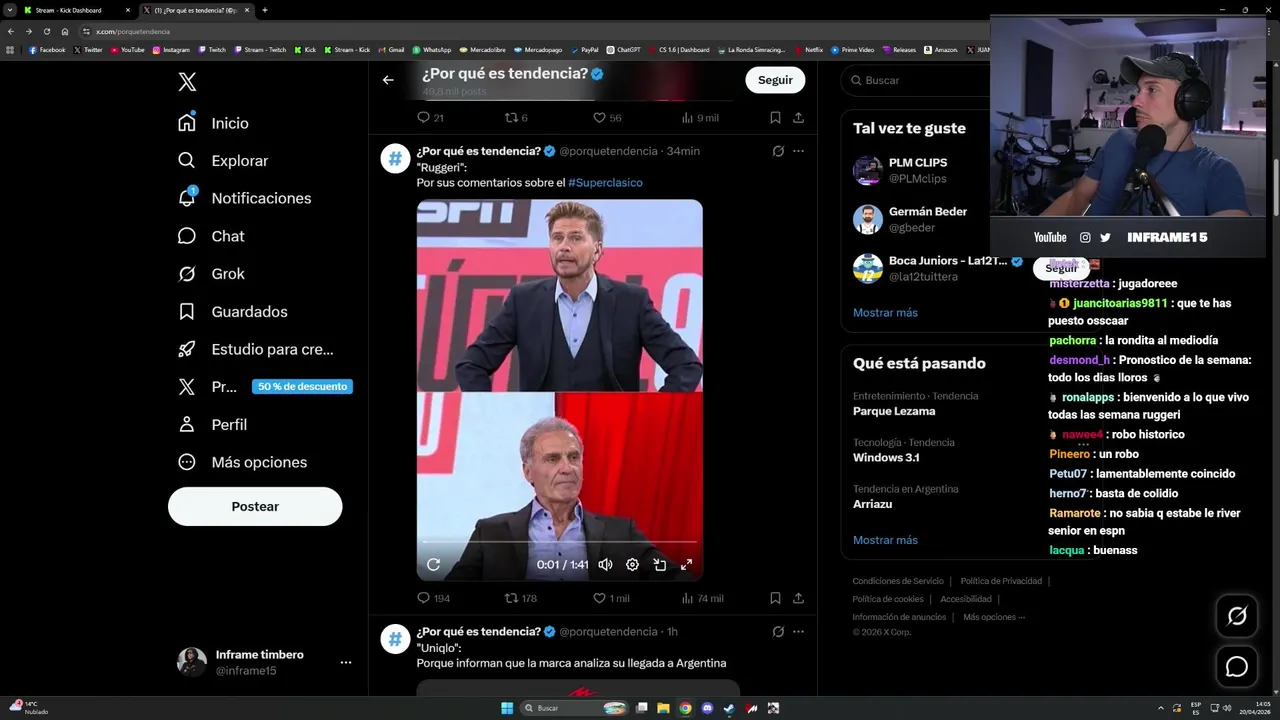Like the Ruggeri post with 1 mil likes
This screenshot has width=1280, height=720.
coord(611,598)
